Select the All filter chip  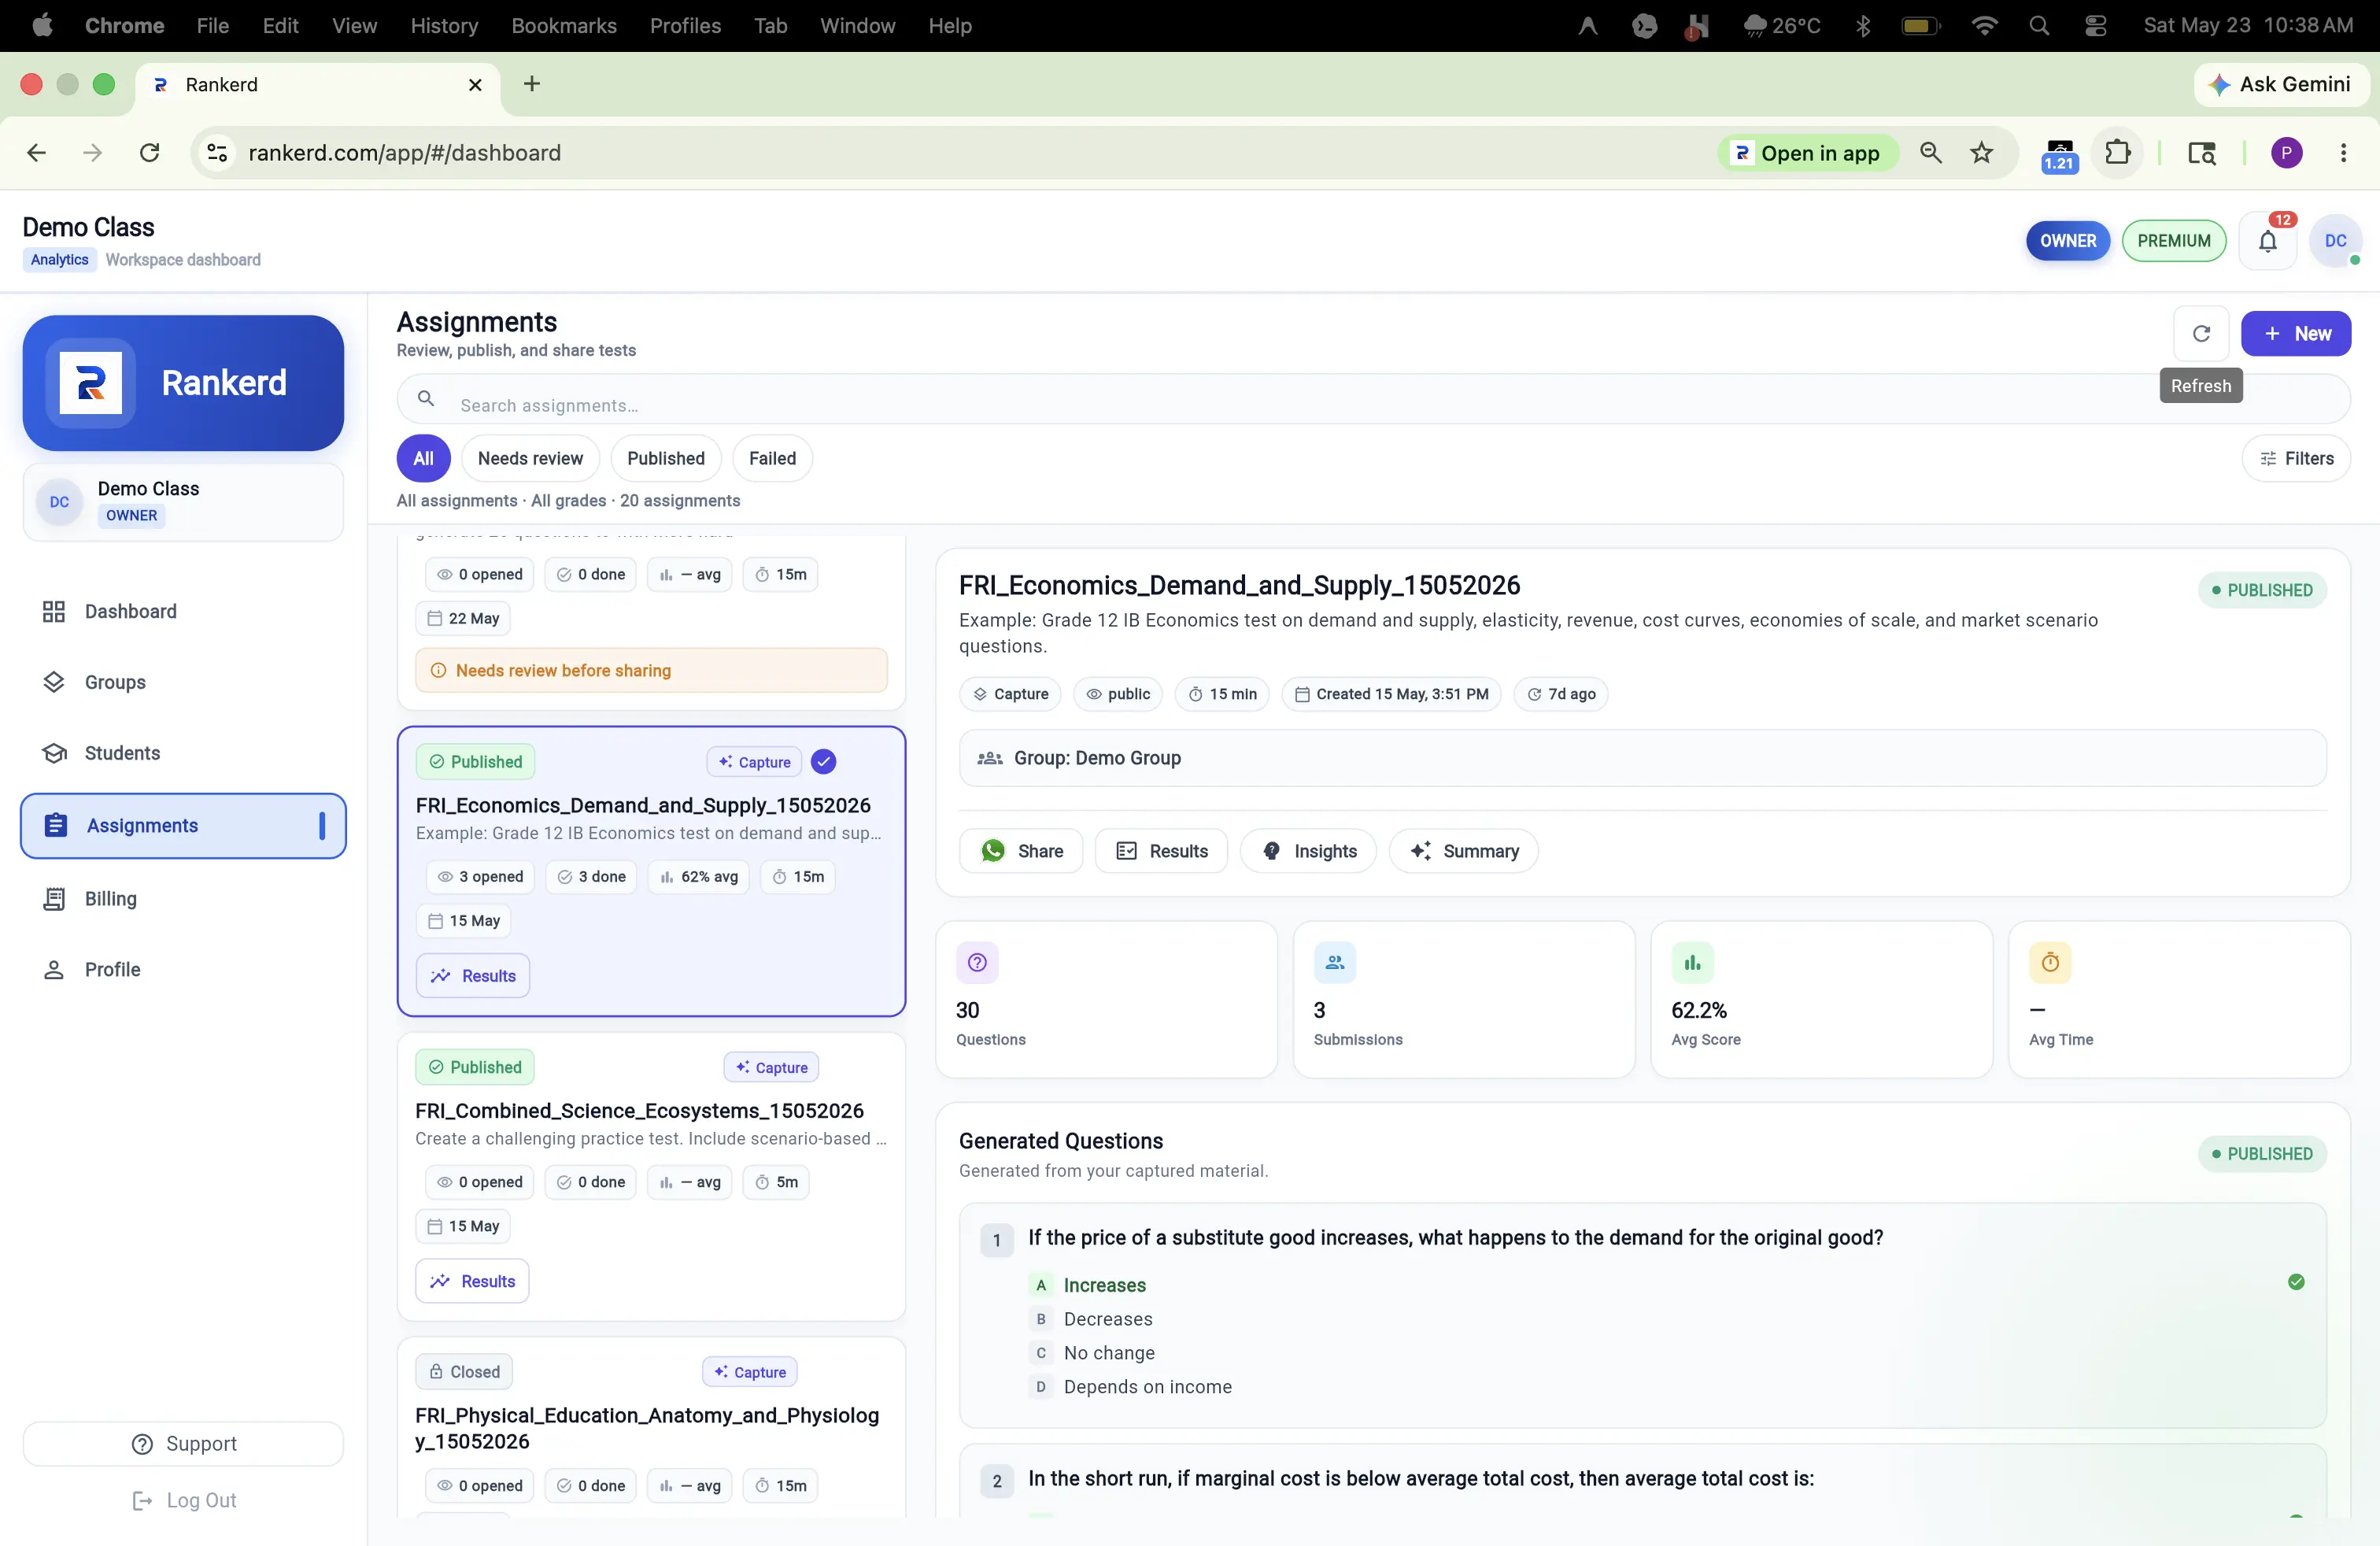423,458
